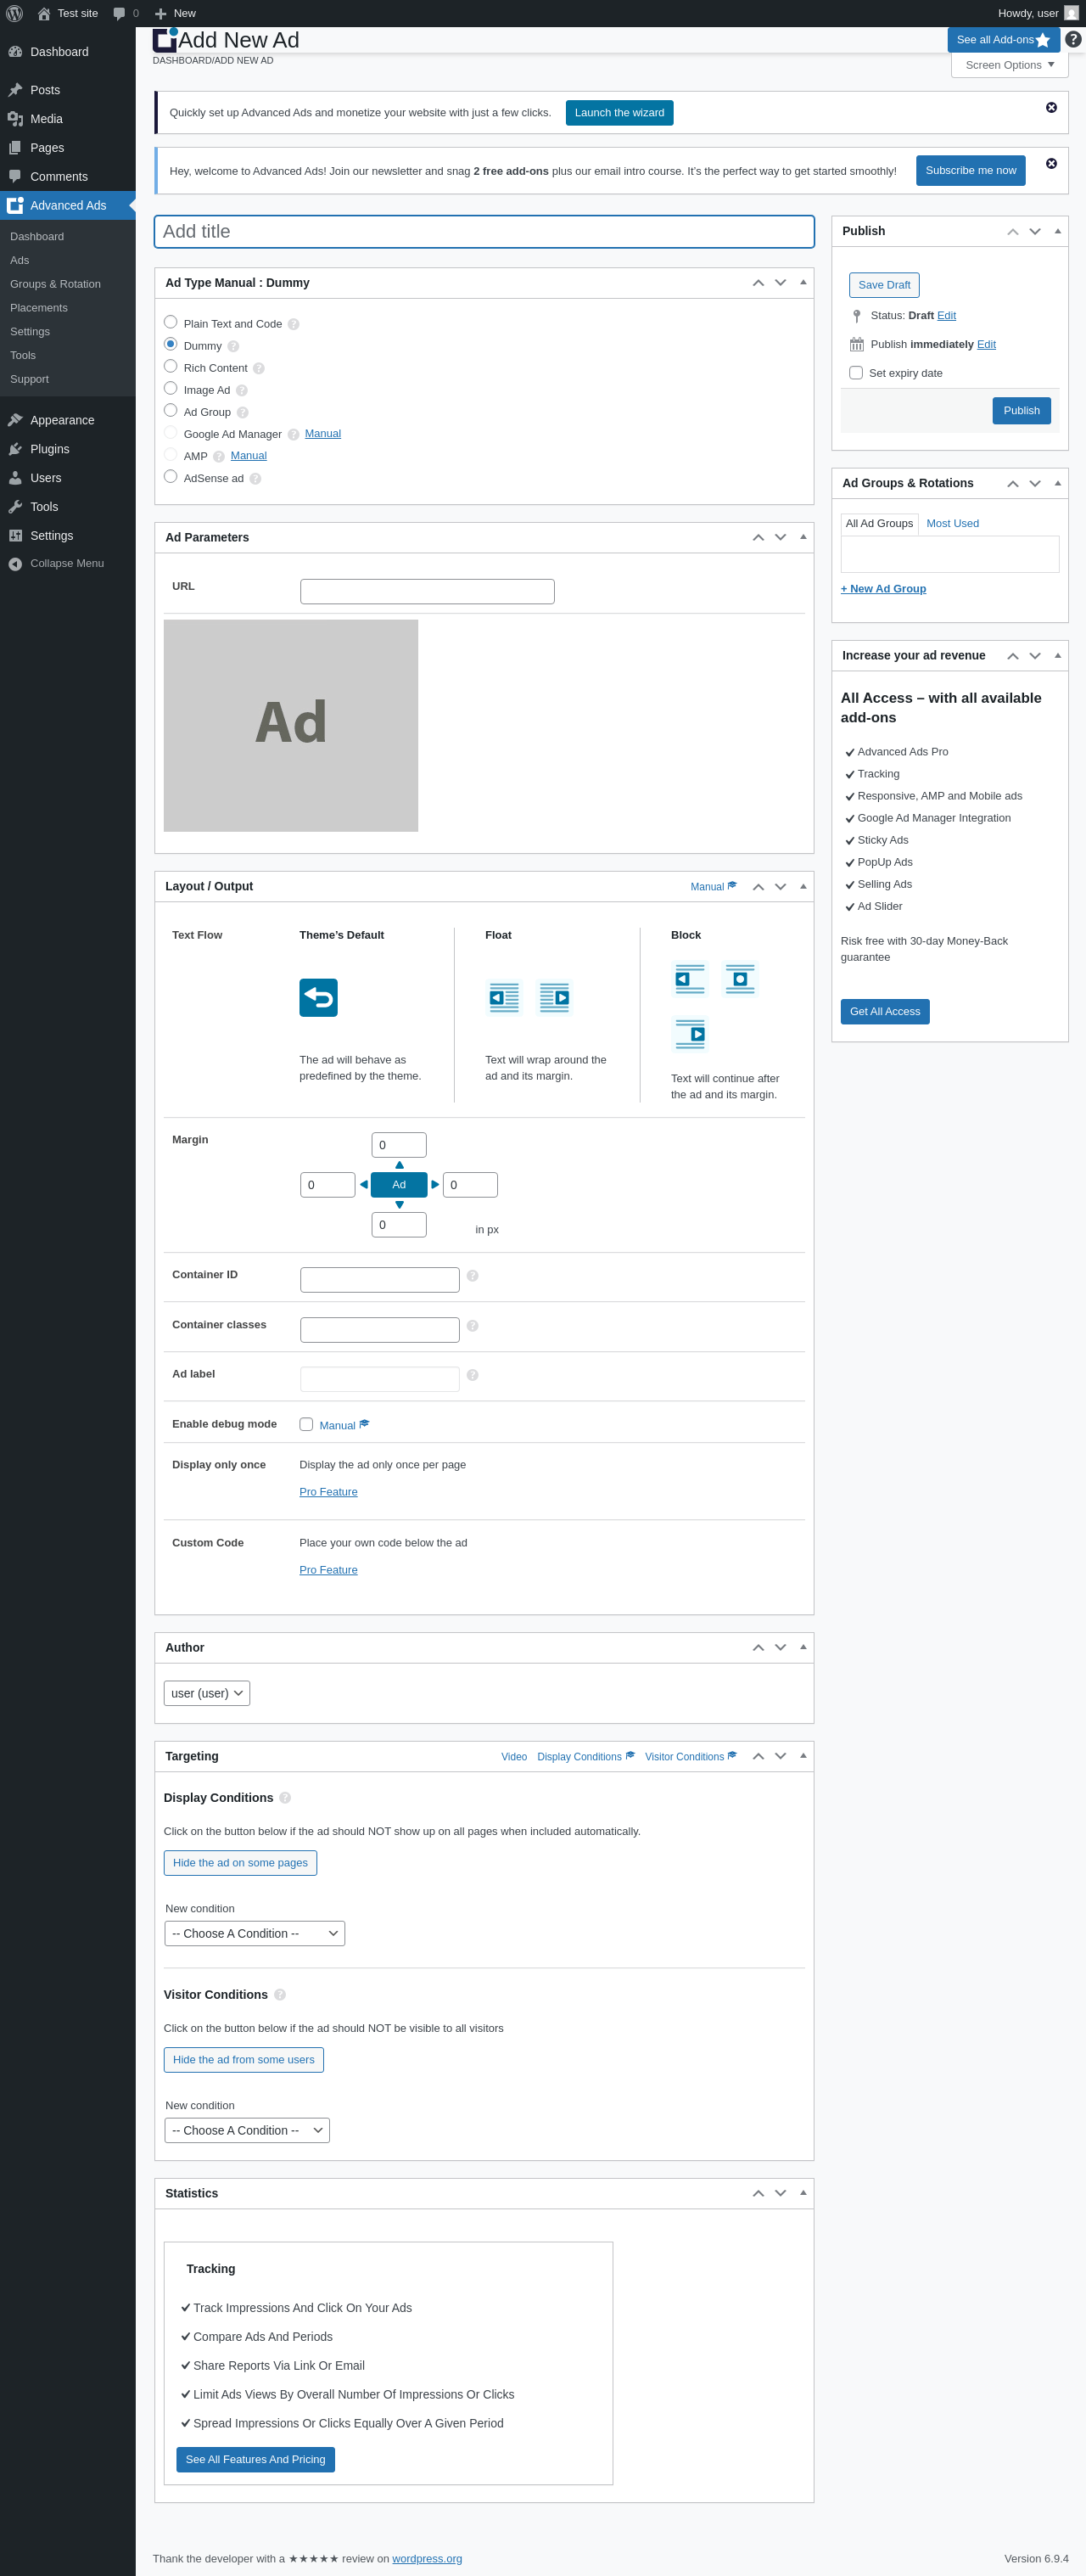Select Ad Group type radio

pyautogui.click(x=170, y=410)
